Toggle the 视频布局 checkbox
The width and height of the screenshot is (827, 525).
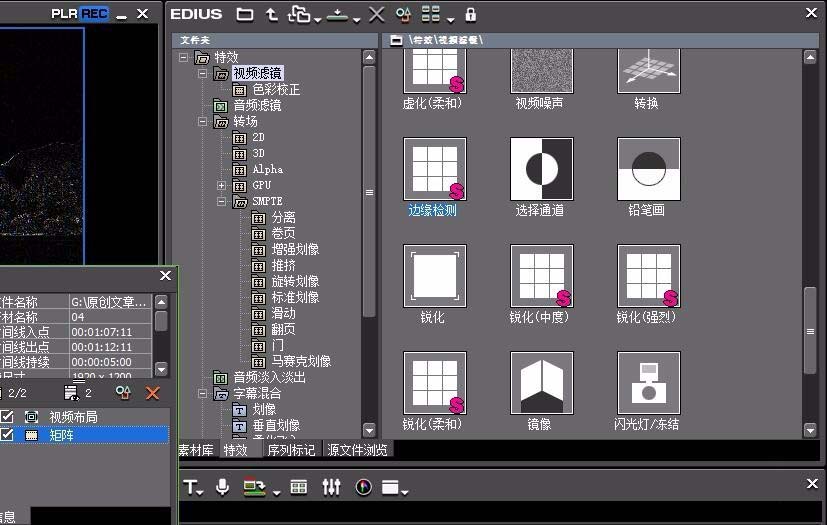[x=7, y=417]
